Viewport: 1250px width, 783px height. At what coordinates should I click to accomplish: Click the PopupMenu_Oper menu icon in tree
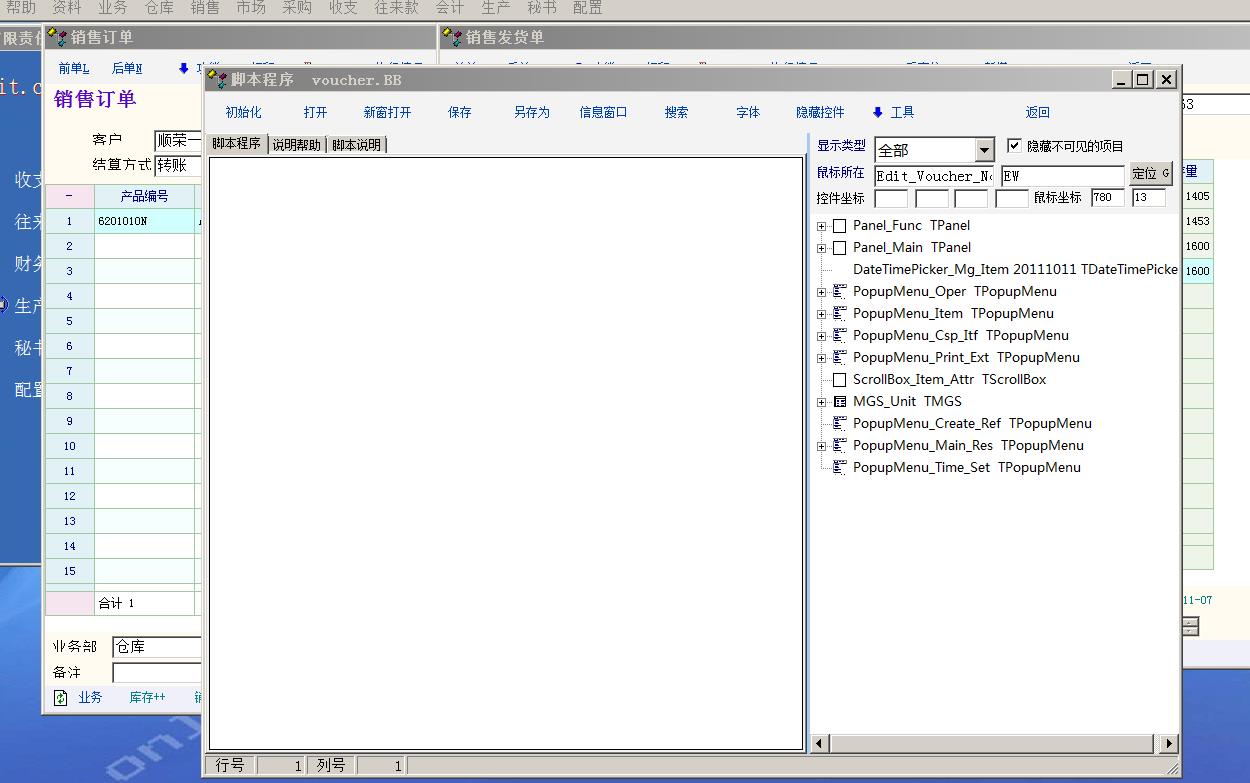click(x=840, y=292)
